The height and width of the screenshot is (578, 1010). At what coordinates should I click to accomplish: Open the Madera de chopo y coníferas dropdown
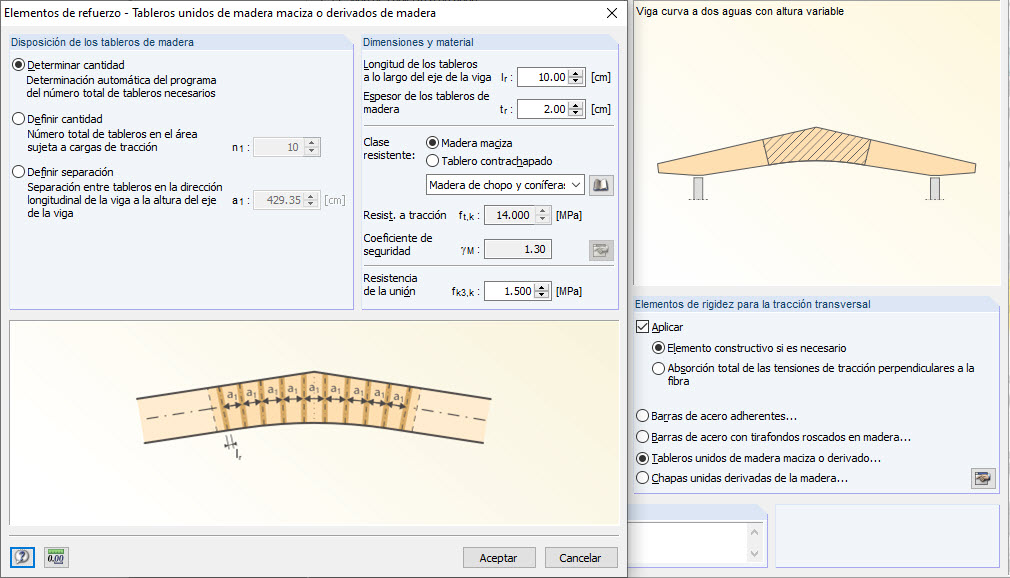pos(505,185)
